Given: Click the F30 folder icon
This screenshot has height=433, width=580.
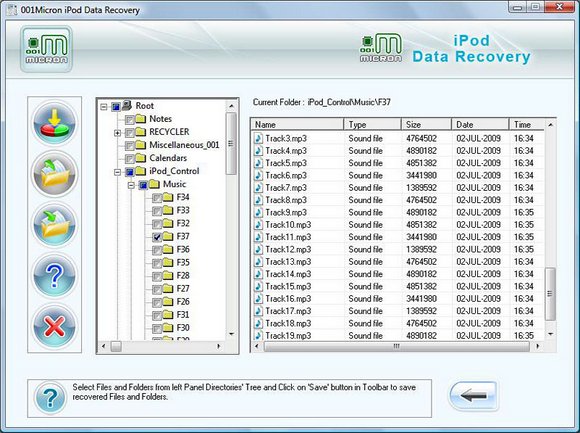Looking at the screenshot, I should pyautogui.click(x=168, y=328).
